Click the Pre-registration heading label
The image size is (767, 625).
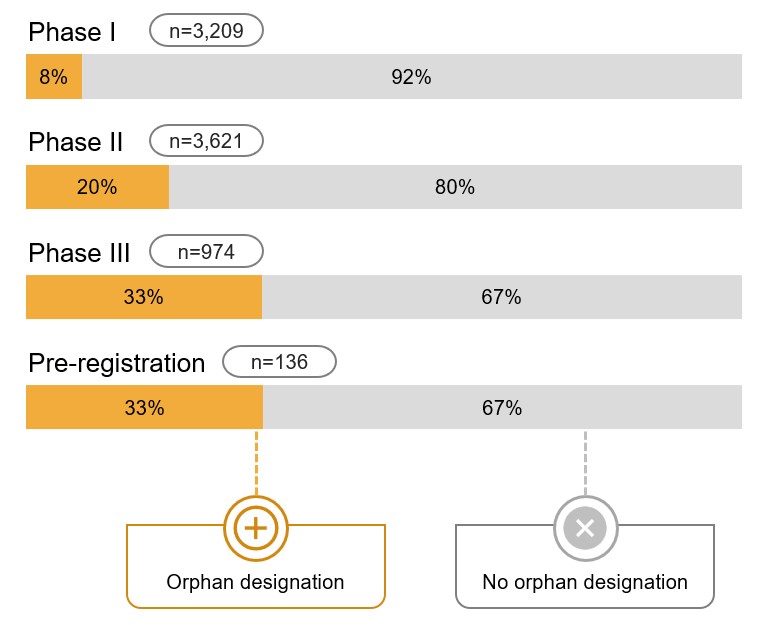tap(116, 362)
